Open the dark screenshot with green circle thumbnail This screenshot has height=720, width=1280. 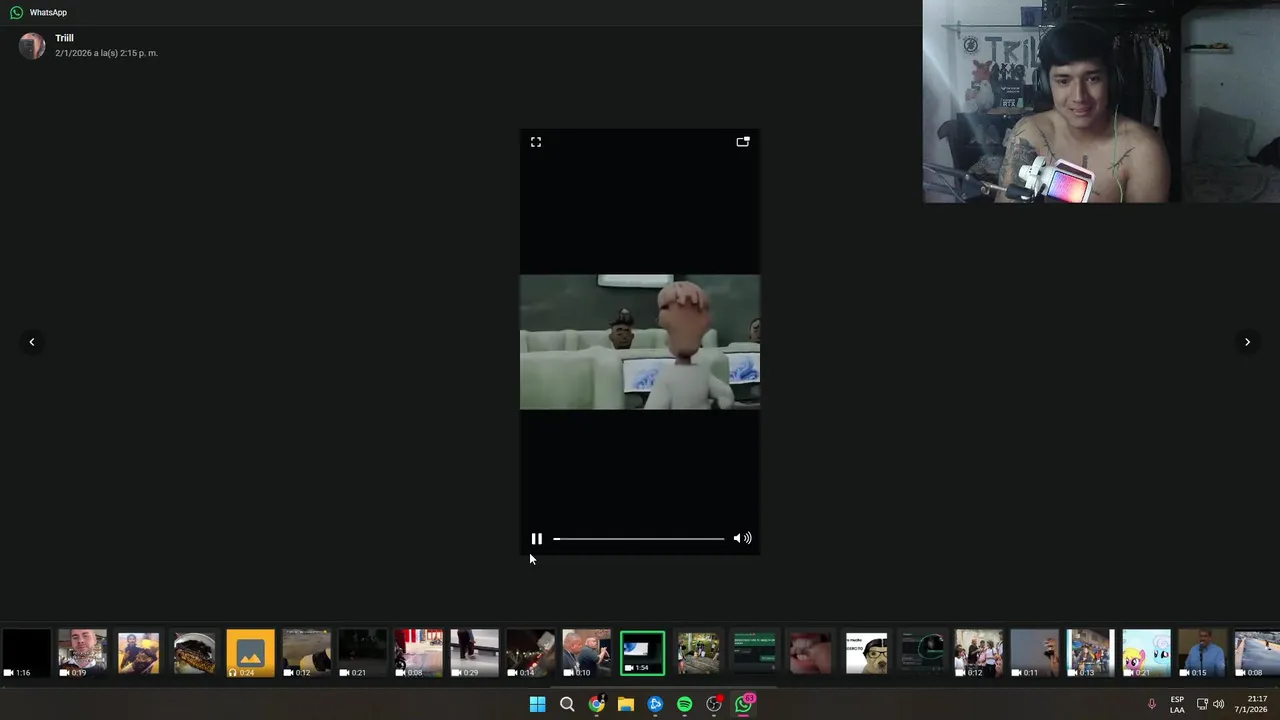click(x=922, y=653)
